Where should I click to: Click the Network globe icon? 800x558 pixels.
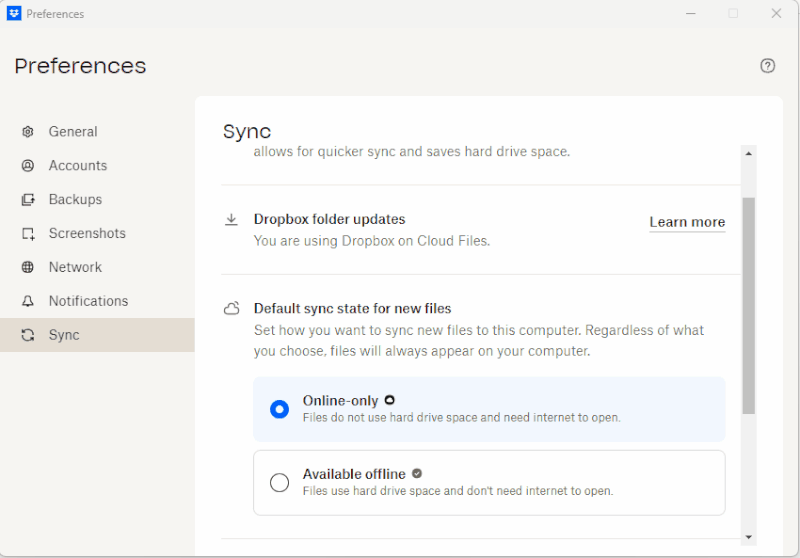(x=28, y=268)
